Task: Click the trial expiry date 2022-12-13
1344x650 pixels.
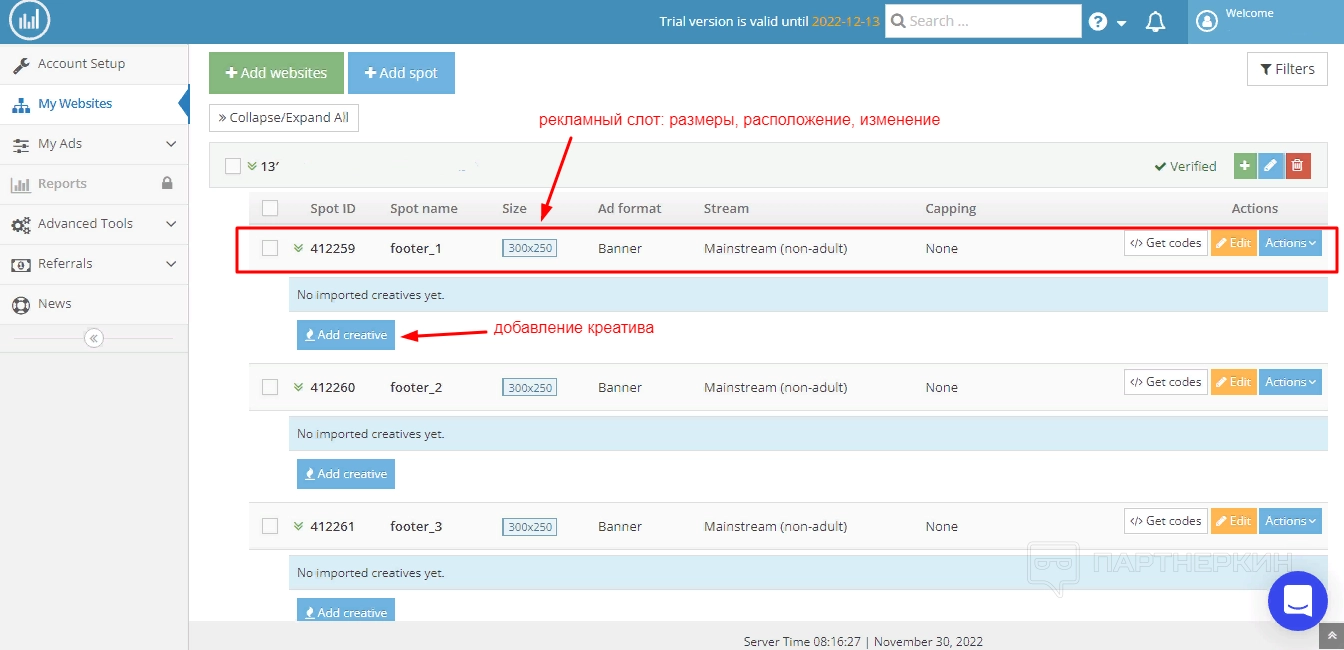Action: click(x=846, y=21)
